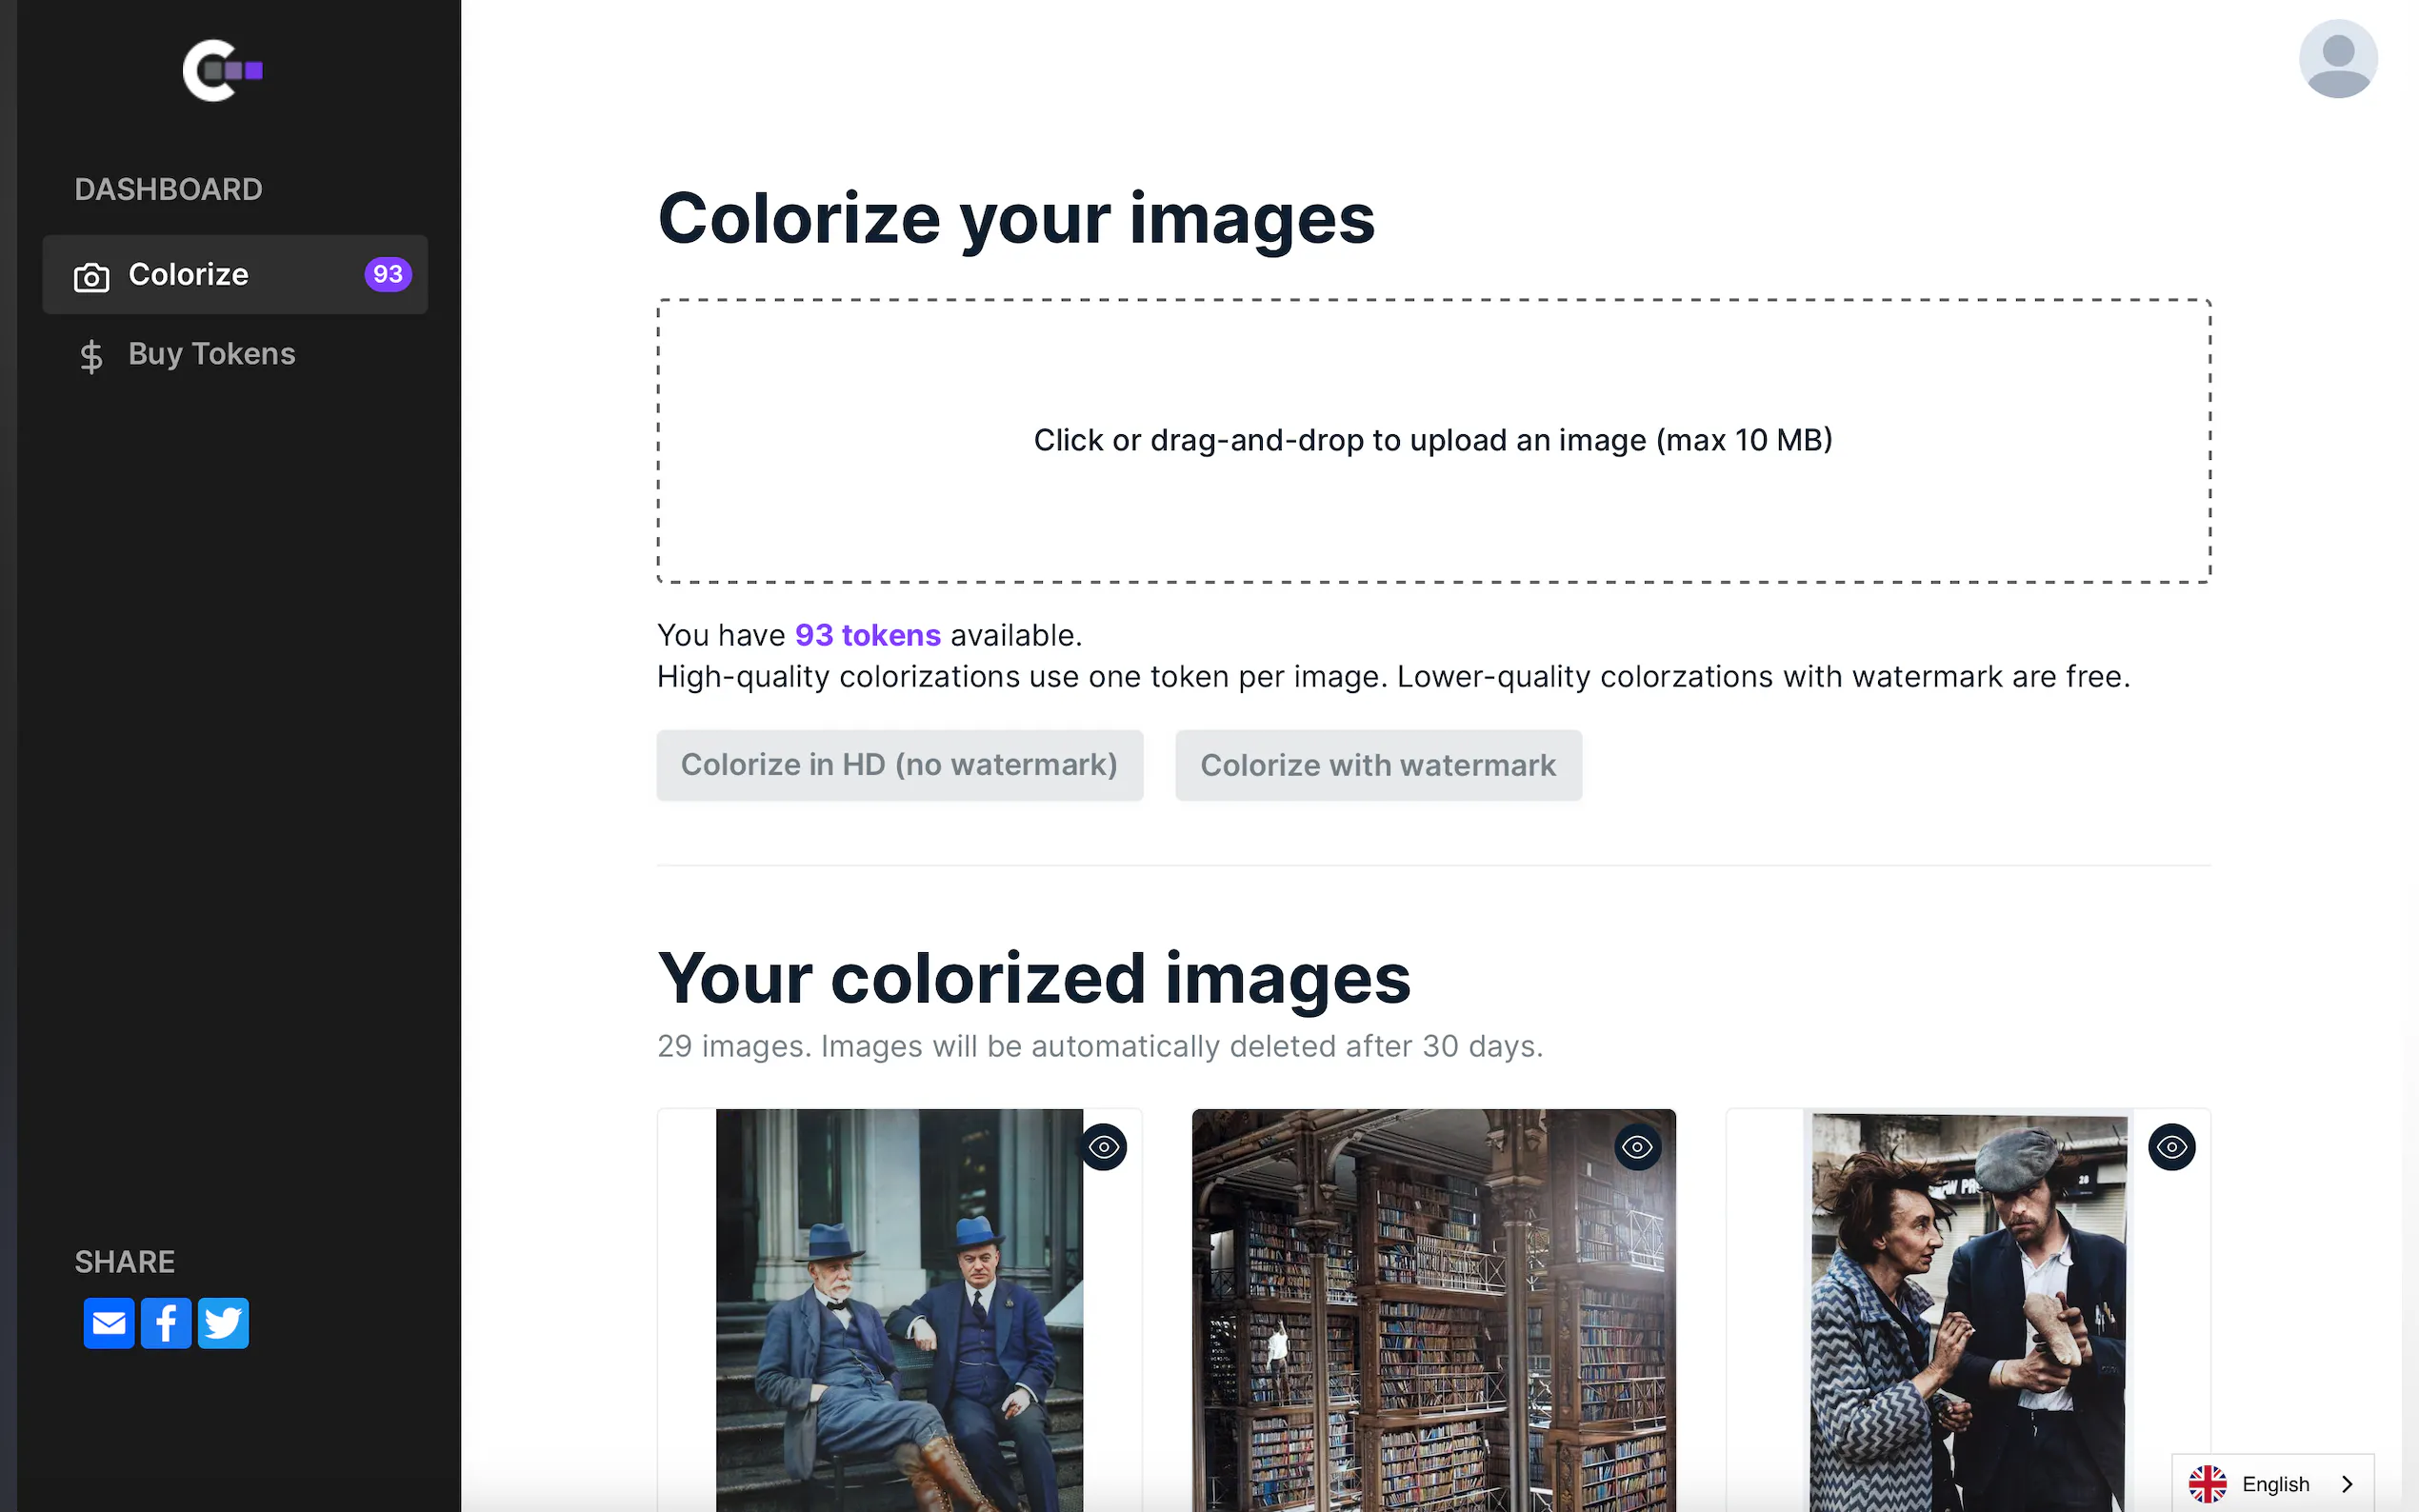Open the English language selector

pos(2274,1483)
